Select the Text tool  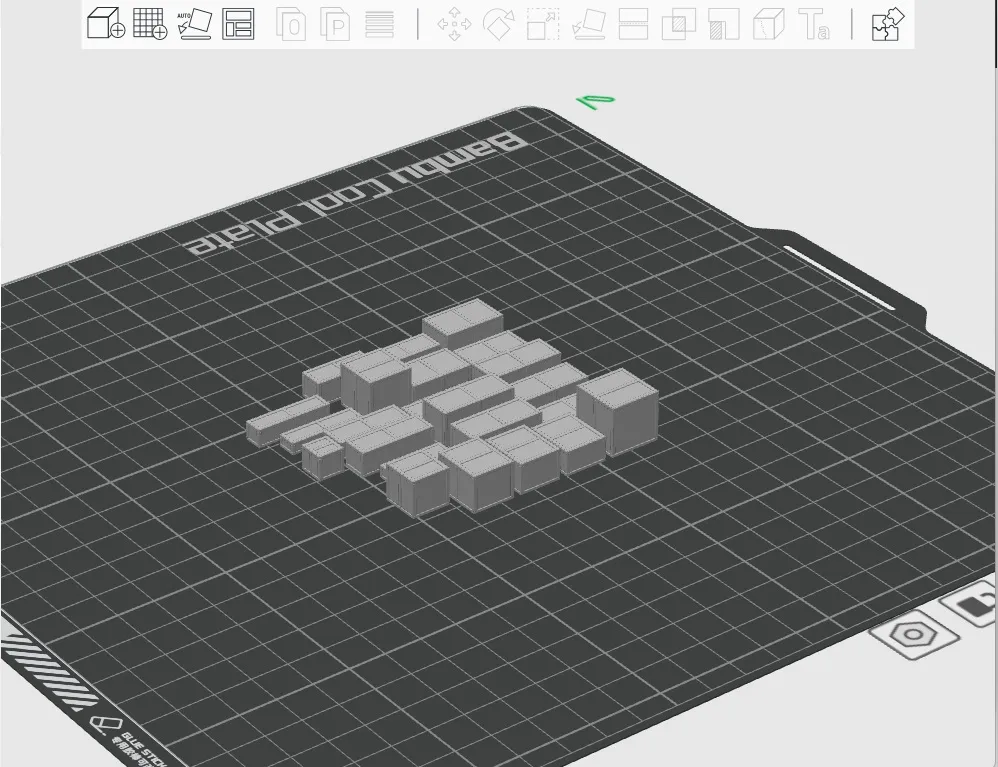click(815, 26)
